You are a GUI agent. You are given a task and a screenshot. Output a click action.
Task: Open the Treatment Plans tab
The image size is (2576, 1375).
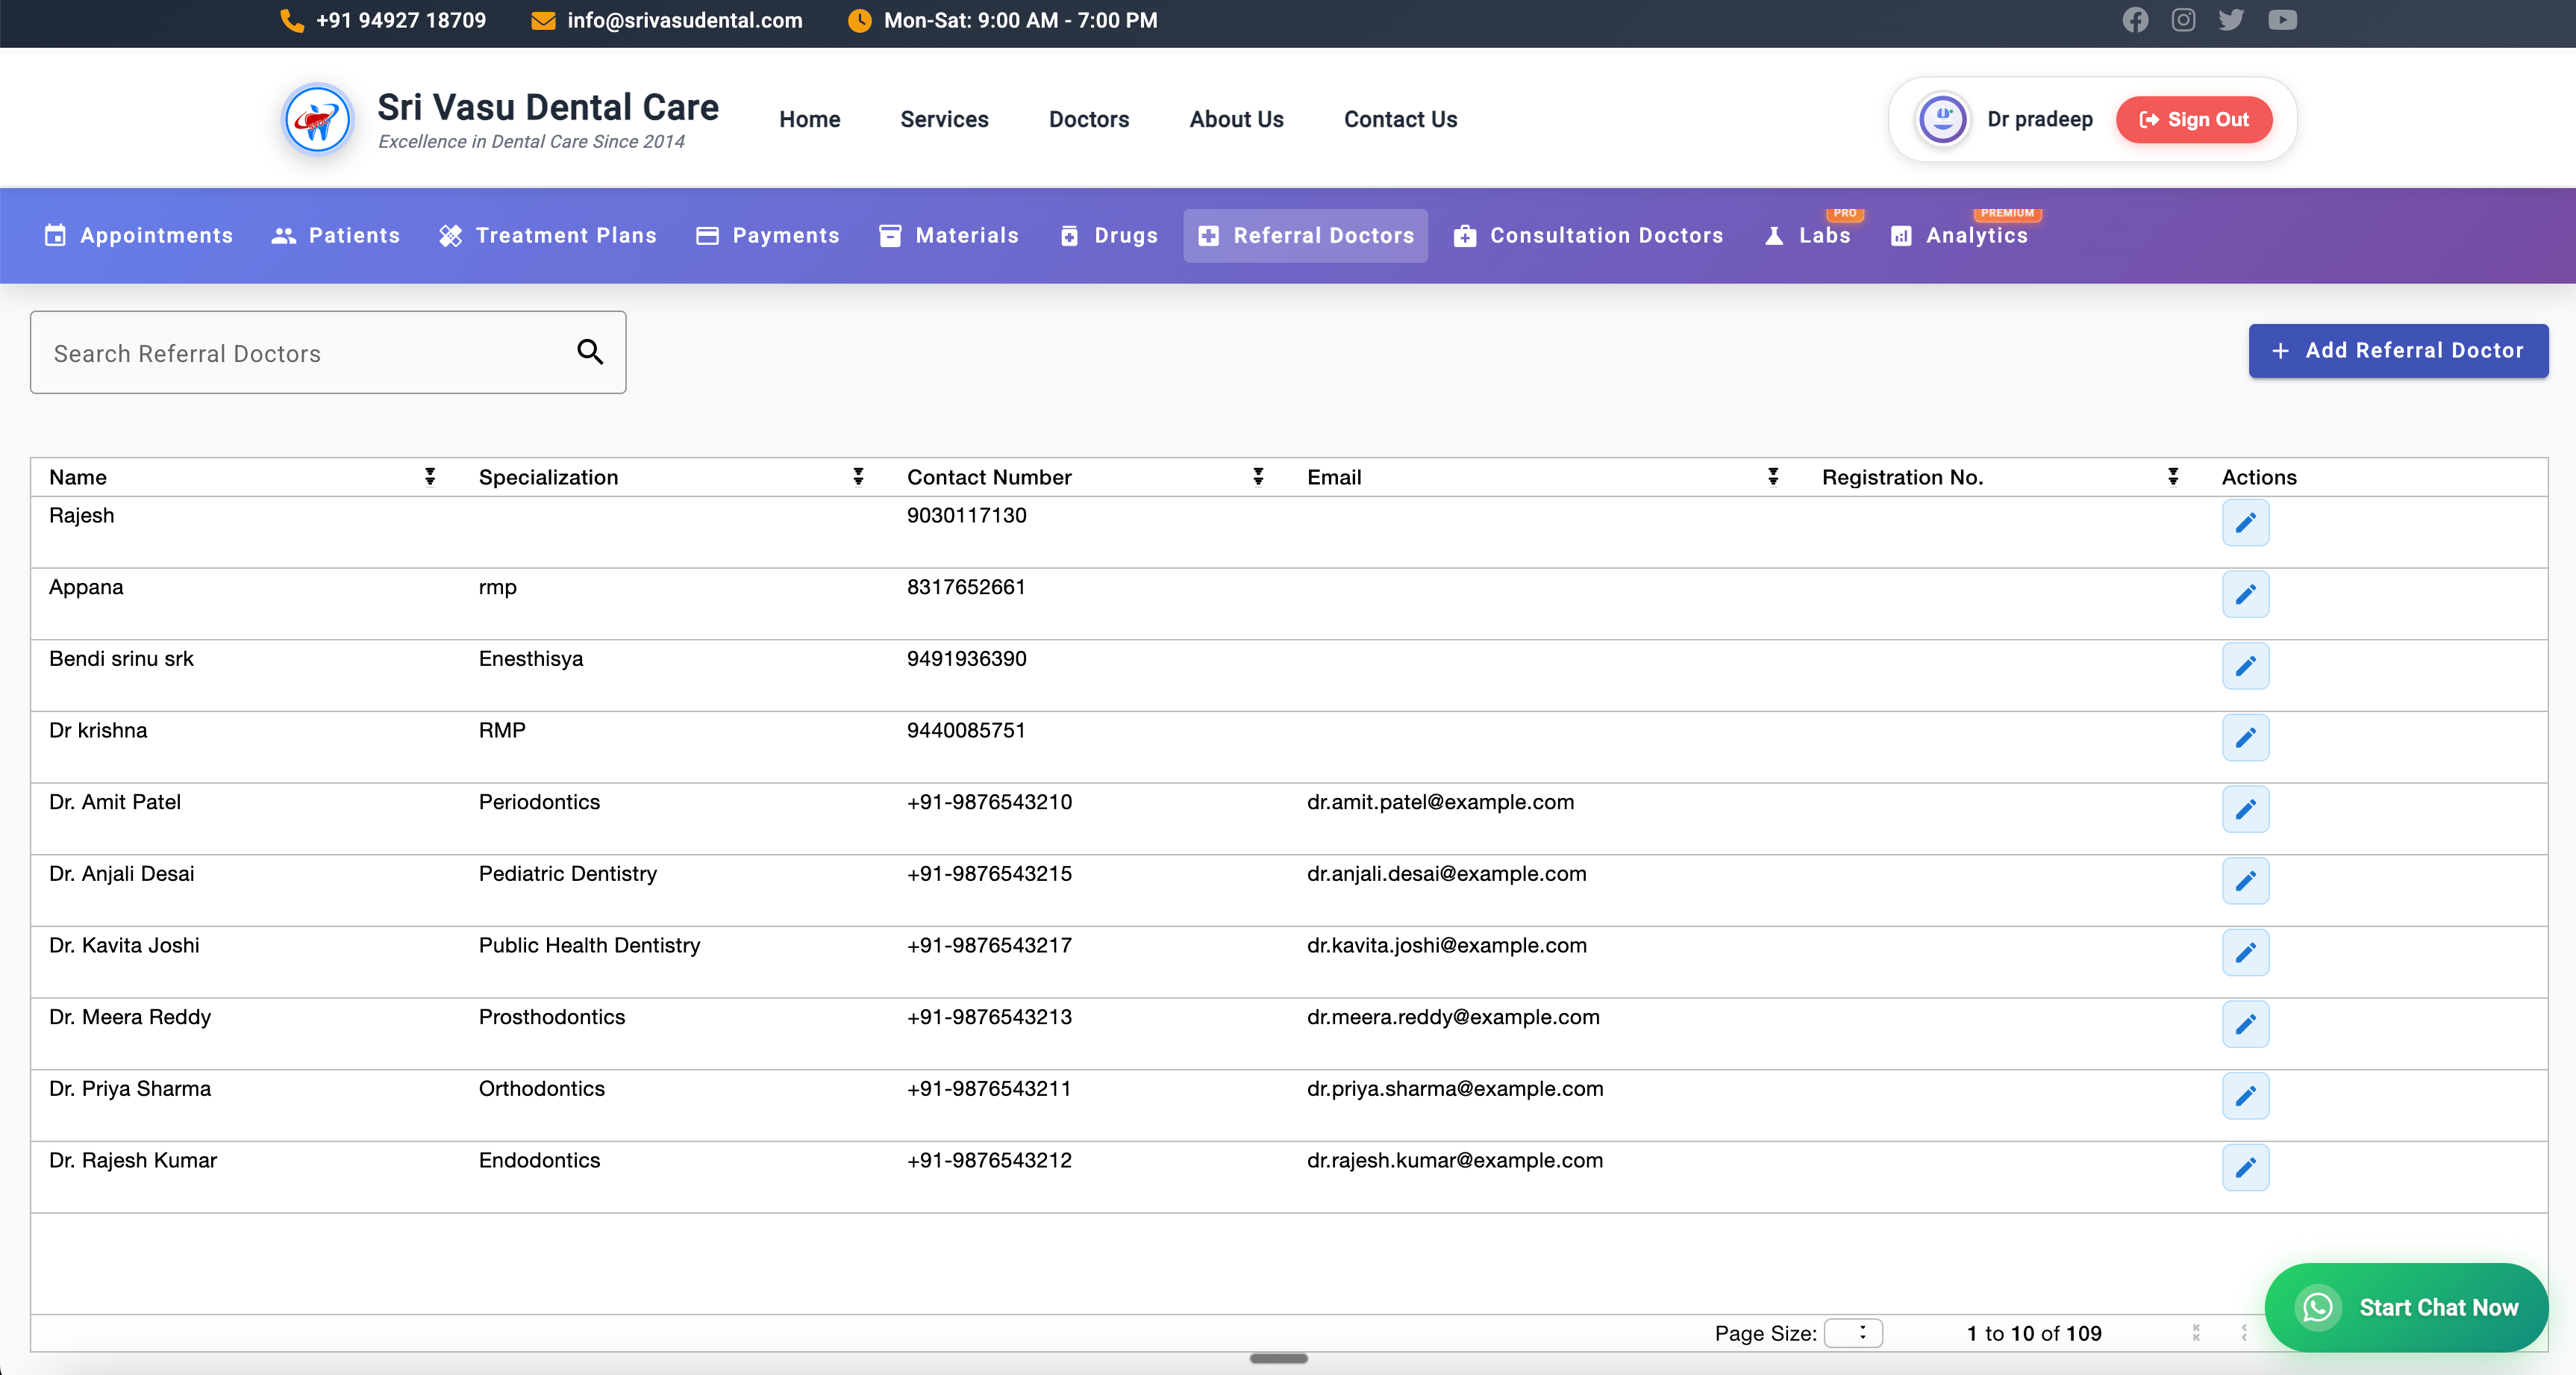point(548,236)
